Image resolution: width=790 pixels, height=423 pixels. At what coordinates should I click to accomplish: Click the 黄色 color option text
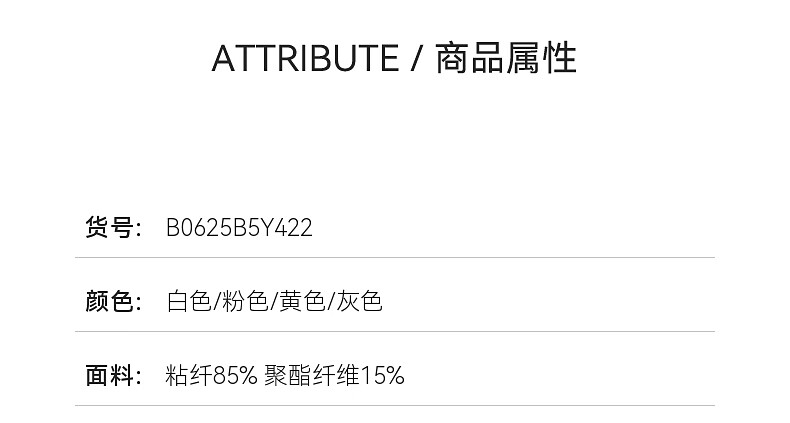pyautogui.click(x=302, y=302)
